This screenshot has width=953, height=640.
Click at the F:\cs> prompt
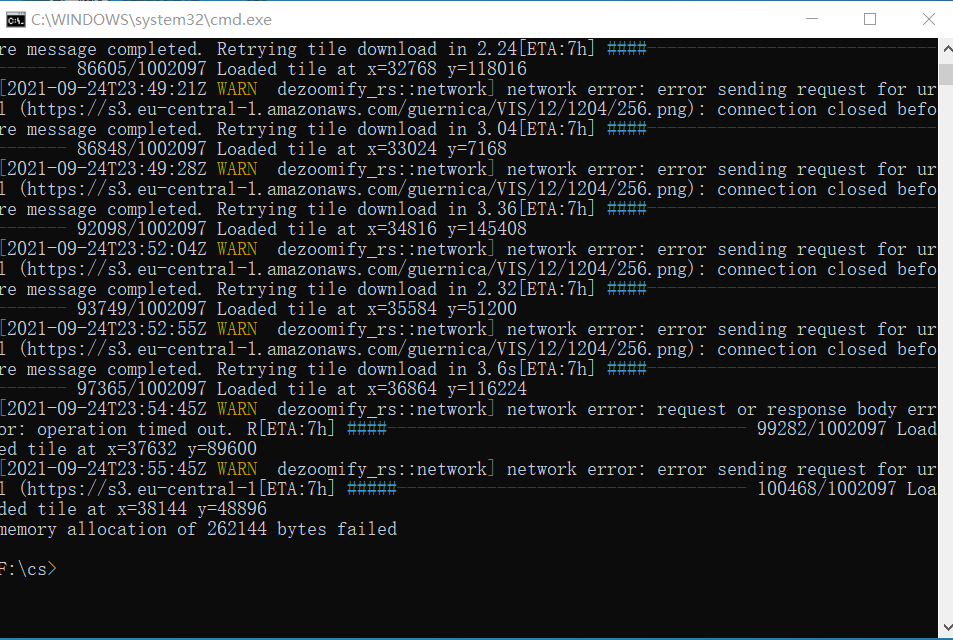pos(28,569)
